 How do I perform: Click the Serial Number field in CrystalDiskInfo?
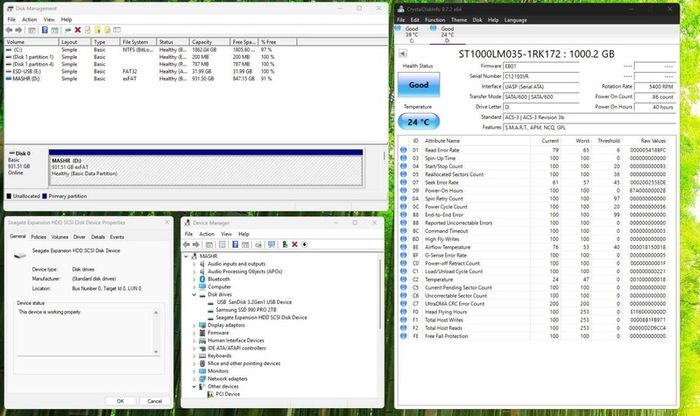541,76
